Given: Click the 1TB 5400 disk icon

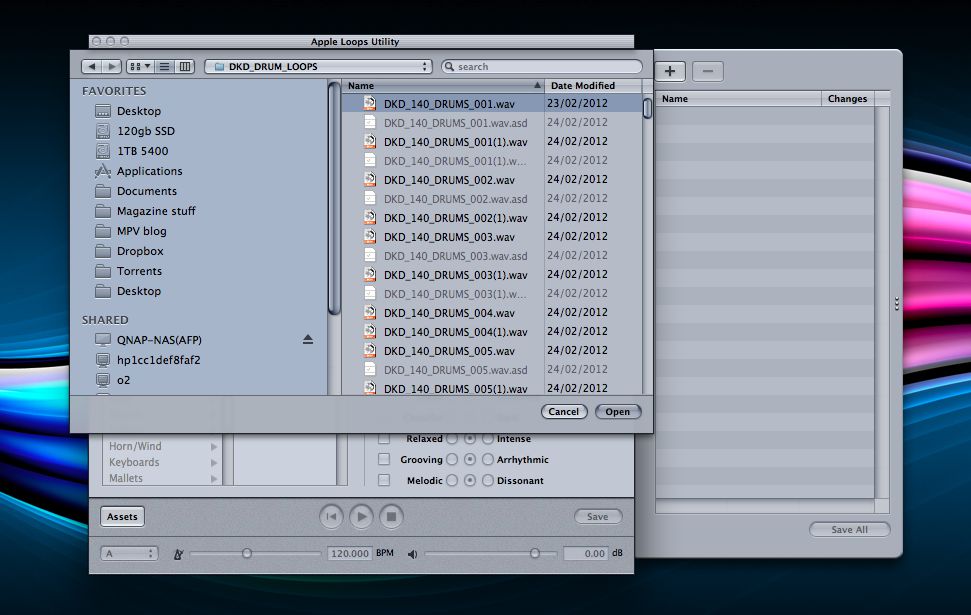Looking at the screenshot, I should tap(103, 150).
